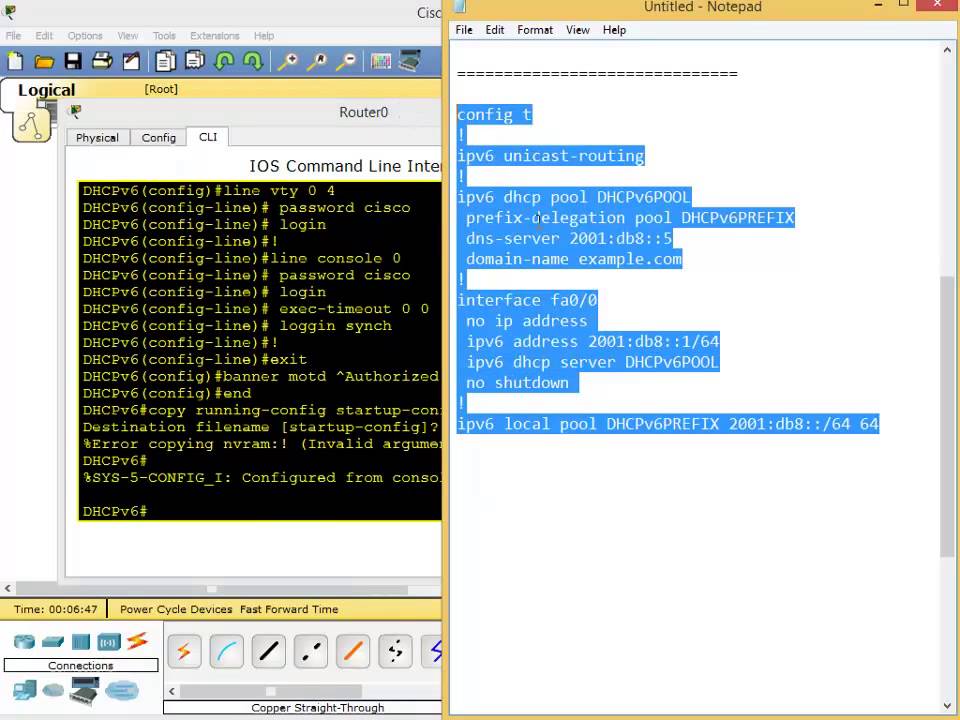
Task: Select the WAN Emulation cloud category
Action: [x=53, y=691]
